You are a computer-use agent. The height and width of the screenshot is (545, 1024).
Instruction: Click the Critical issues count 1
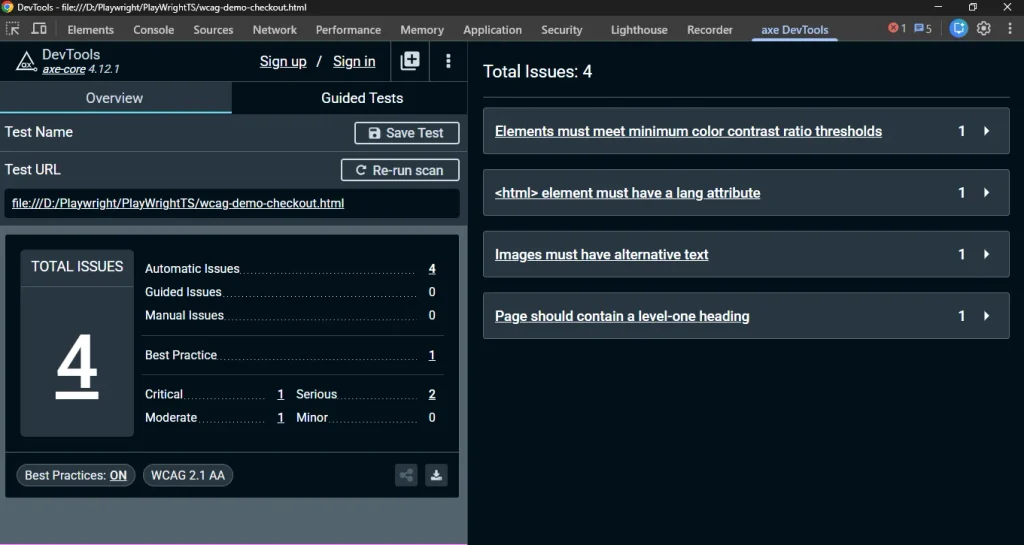point(280,394)
